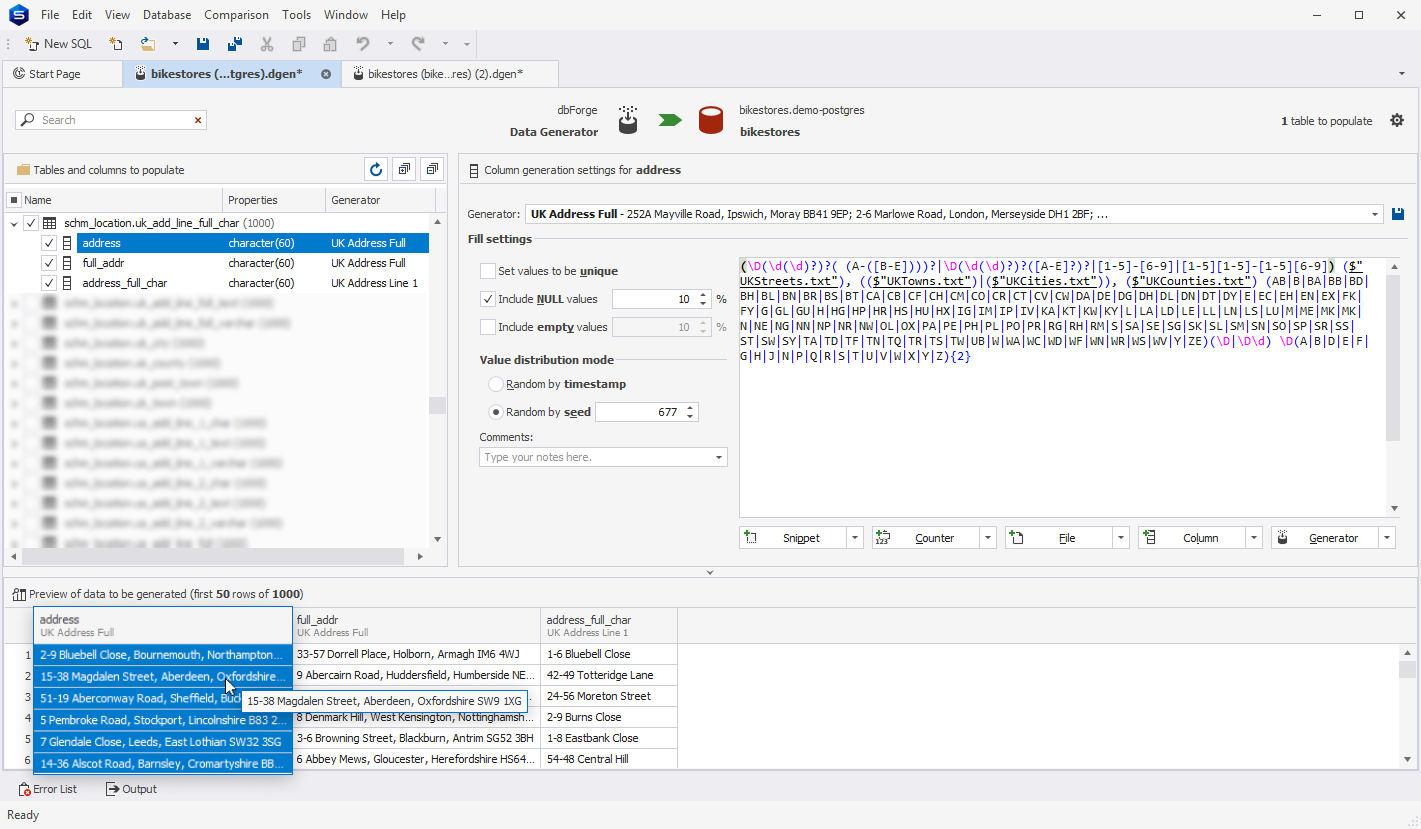This screenshot has width=1421, height=829.
Task: Open the Counter dropdown arrow
Action: point(988,538)
